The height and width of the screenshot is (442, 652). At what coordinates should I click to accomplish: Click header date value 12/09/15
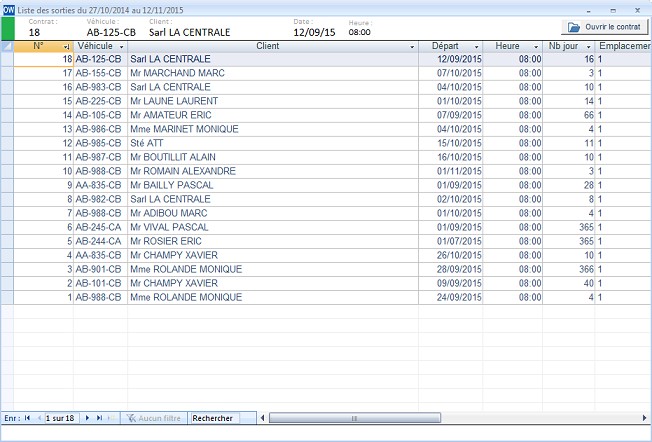tap(314, 32)
